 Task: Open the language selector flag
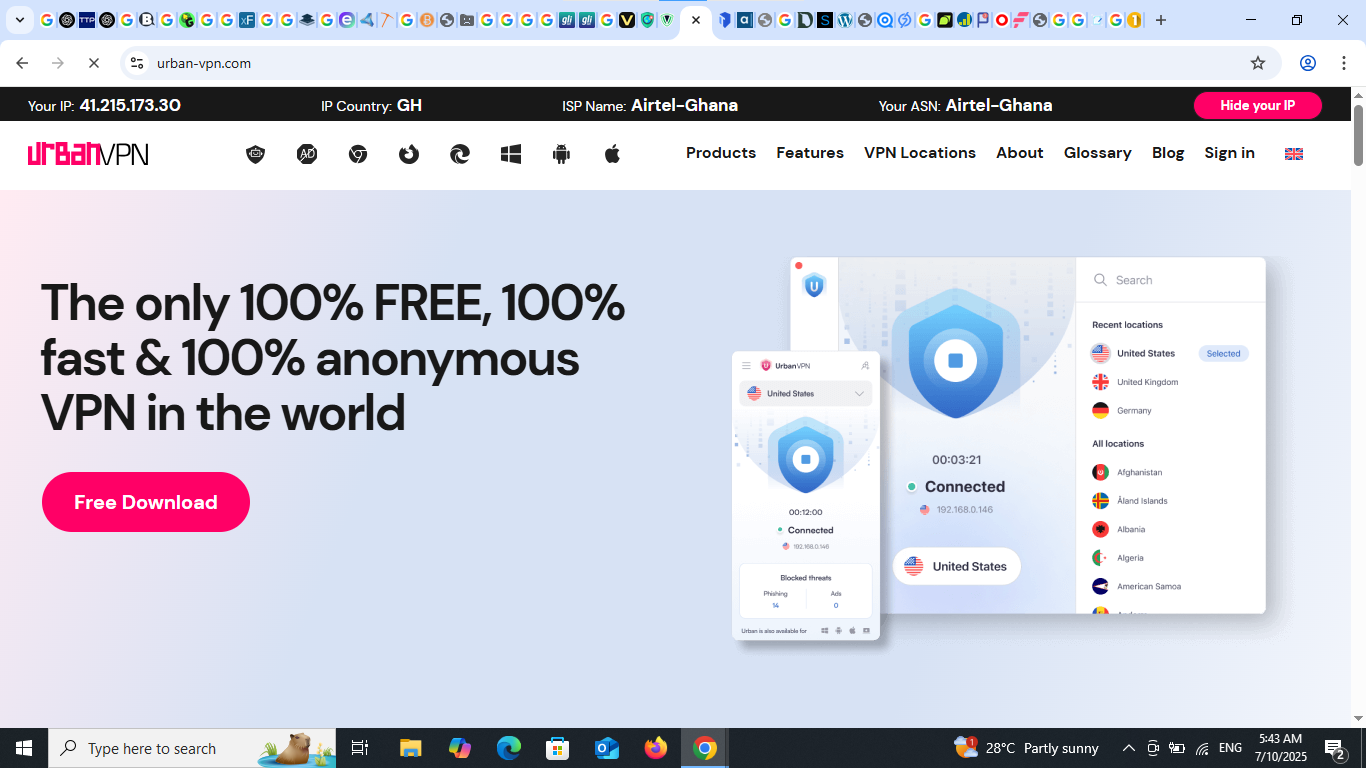tap(1294, 154)
